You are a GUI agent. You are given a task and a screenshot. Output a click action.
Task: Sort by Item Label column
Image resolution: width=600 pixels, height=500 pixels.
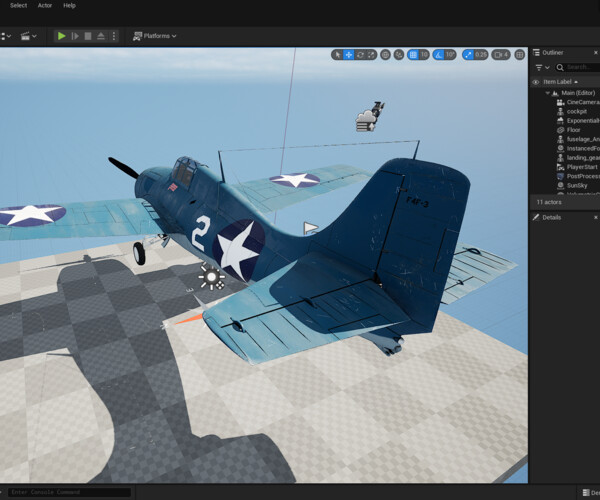(x=561, y=82)
